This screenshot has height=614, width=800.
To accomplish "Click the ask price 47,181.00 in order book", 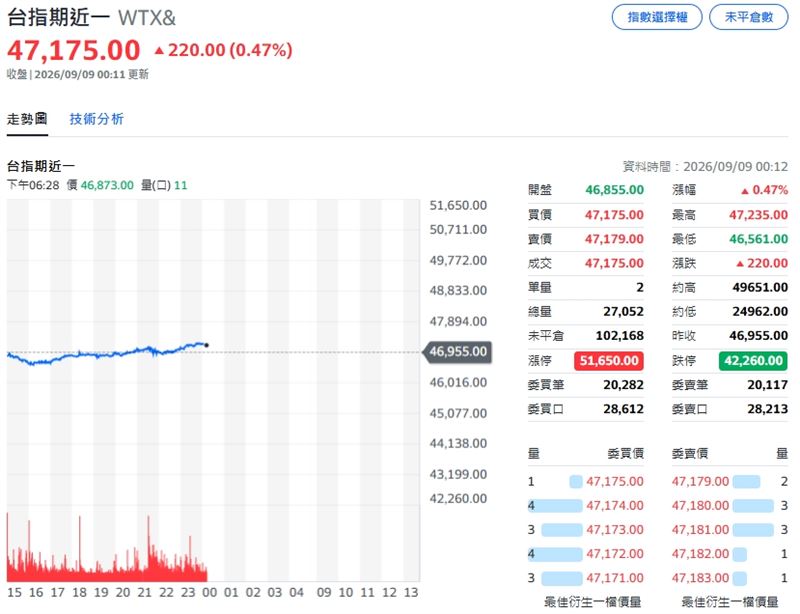I will point(701,530).
